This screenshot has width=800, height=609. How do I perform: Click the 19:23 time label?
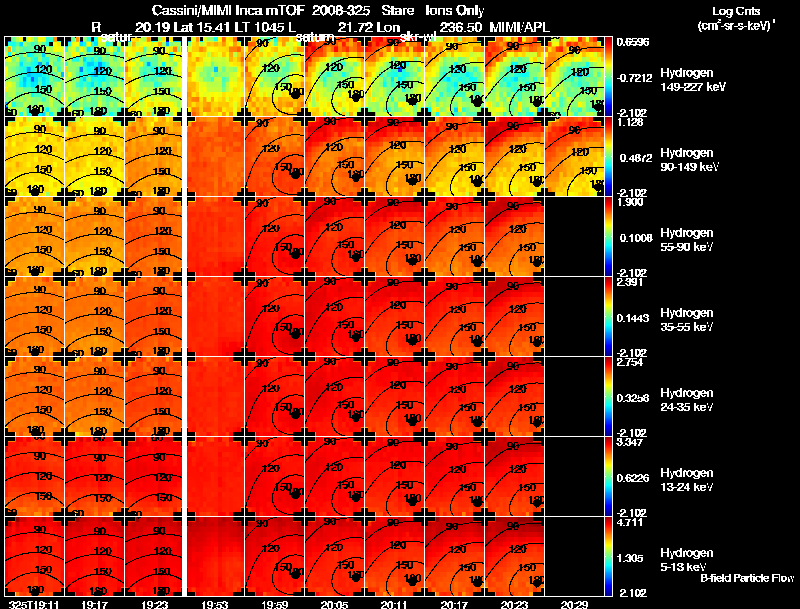[155, 604]
